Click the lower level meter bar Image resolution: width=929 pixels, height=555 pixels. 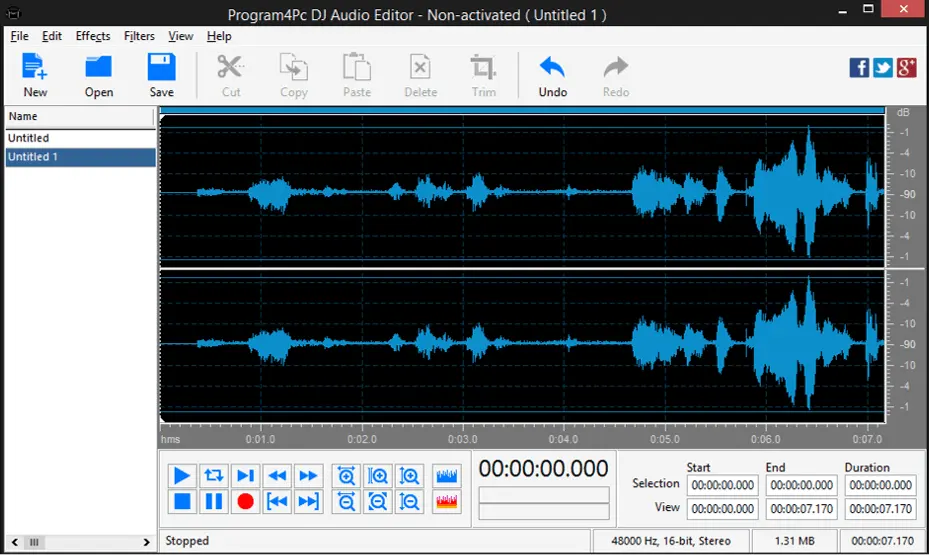coord(543,511)
